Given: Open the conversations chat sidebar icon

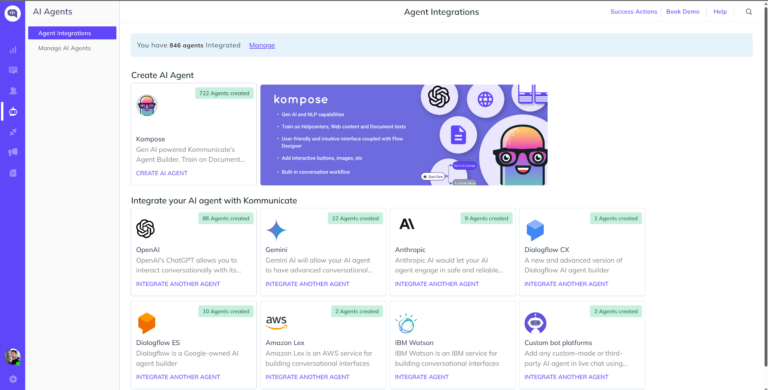Looking at the screenshot, I should [x=13, y=71].
